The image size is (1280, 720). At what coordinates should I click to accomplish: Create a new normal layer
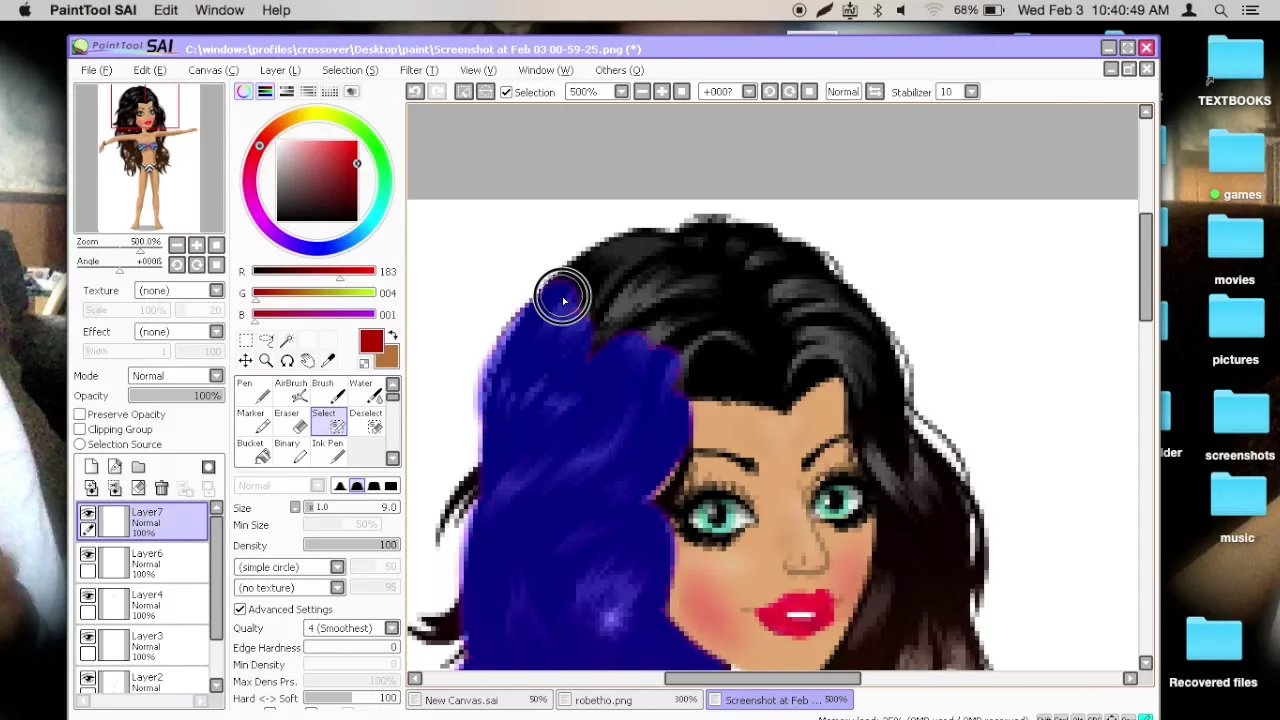pos(91,467)
